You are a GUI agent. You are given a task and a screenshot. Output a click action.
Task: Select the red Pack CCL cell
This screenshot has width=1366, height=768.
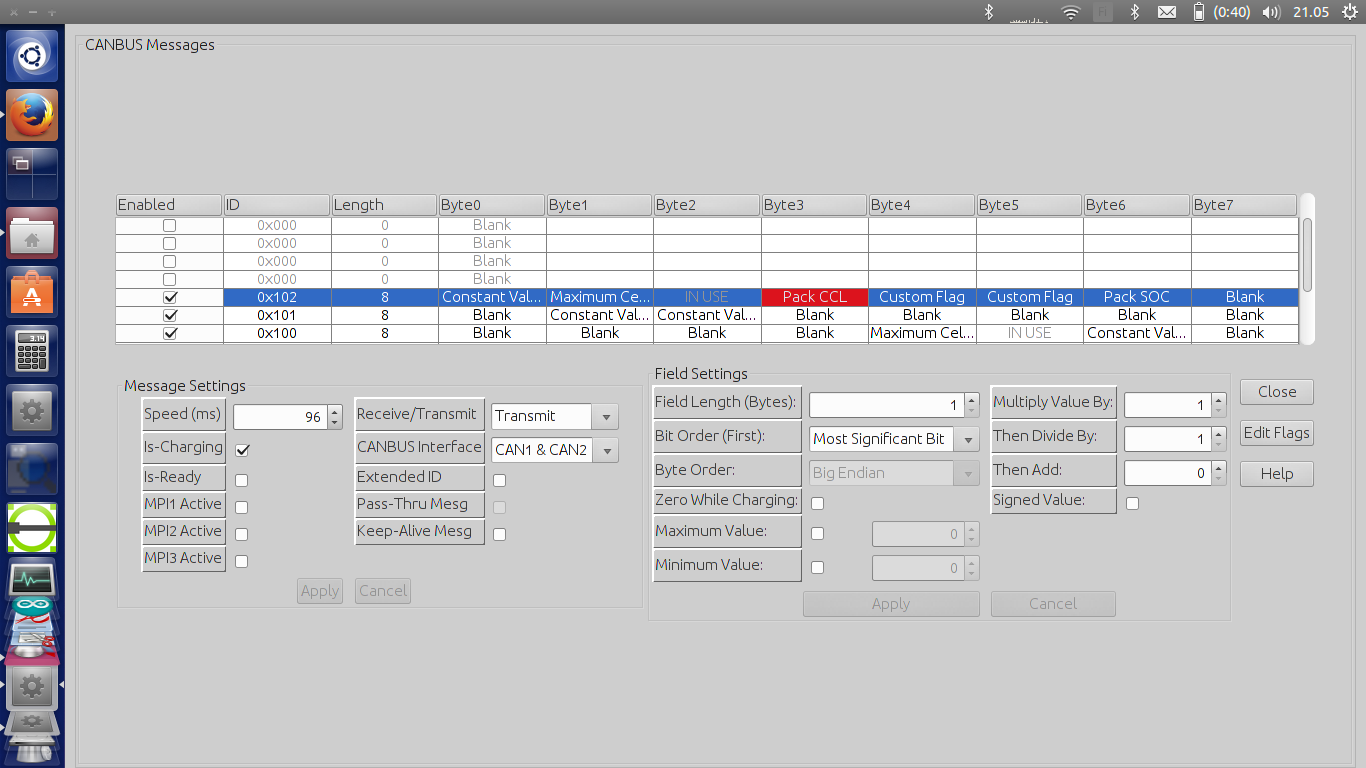(814, 297)
